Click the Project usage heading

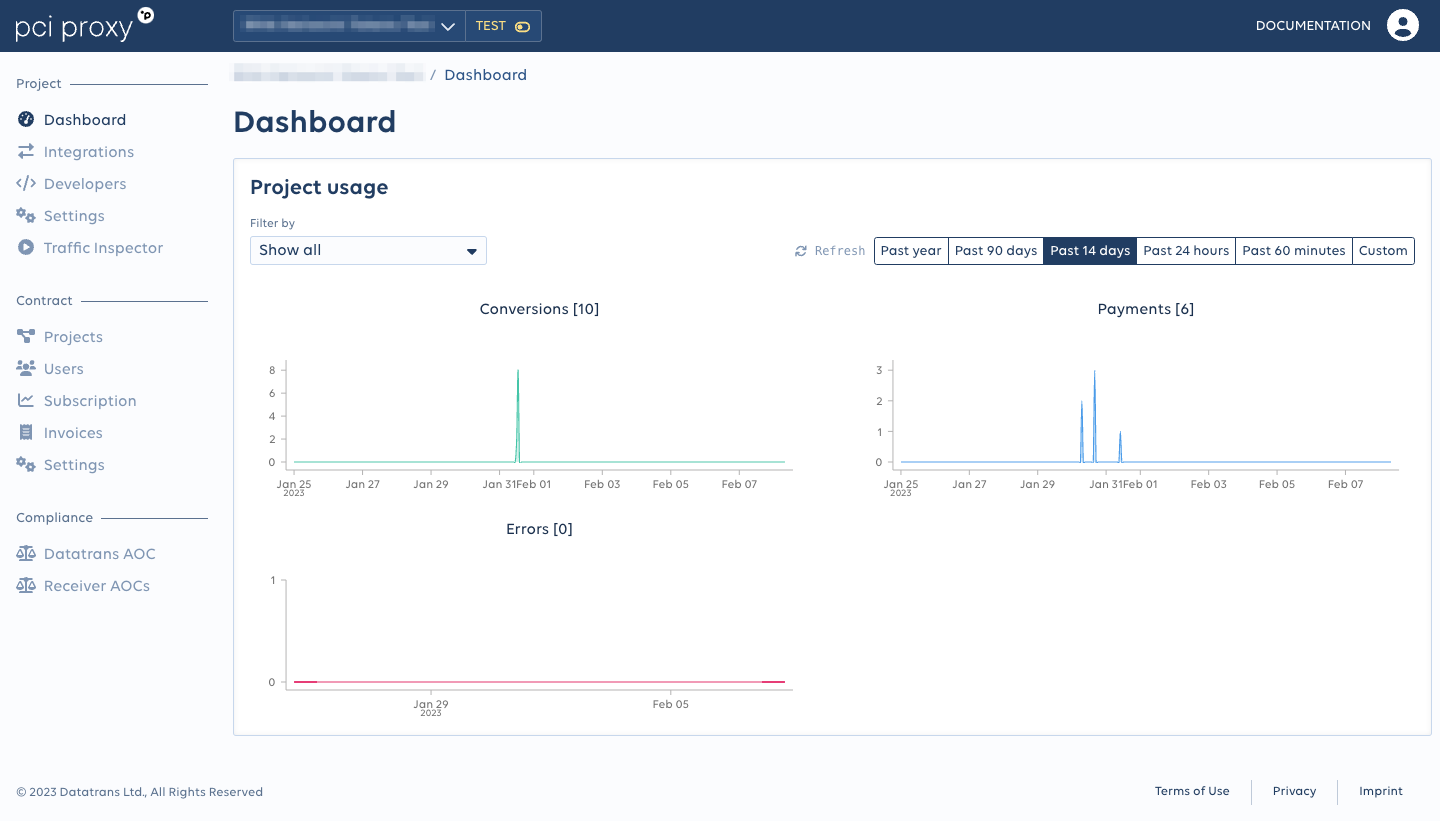coord(319,187)
